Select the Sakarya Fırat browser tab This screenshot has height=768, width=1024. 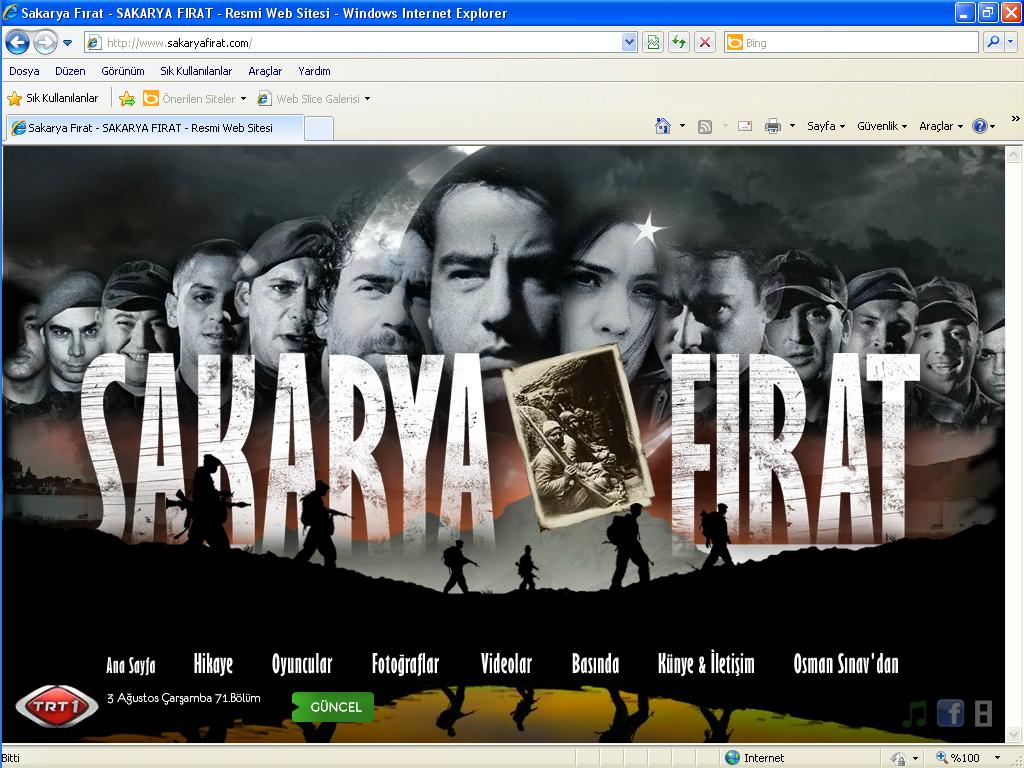[x=155, y=128]
